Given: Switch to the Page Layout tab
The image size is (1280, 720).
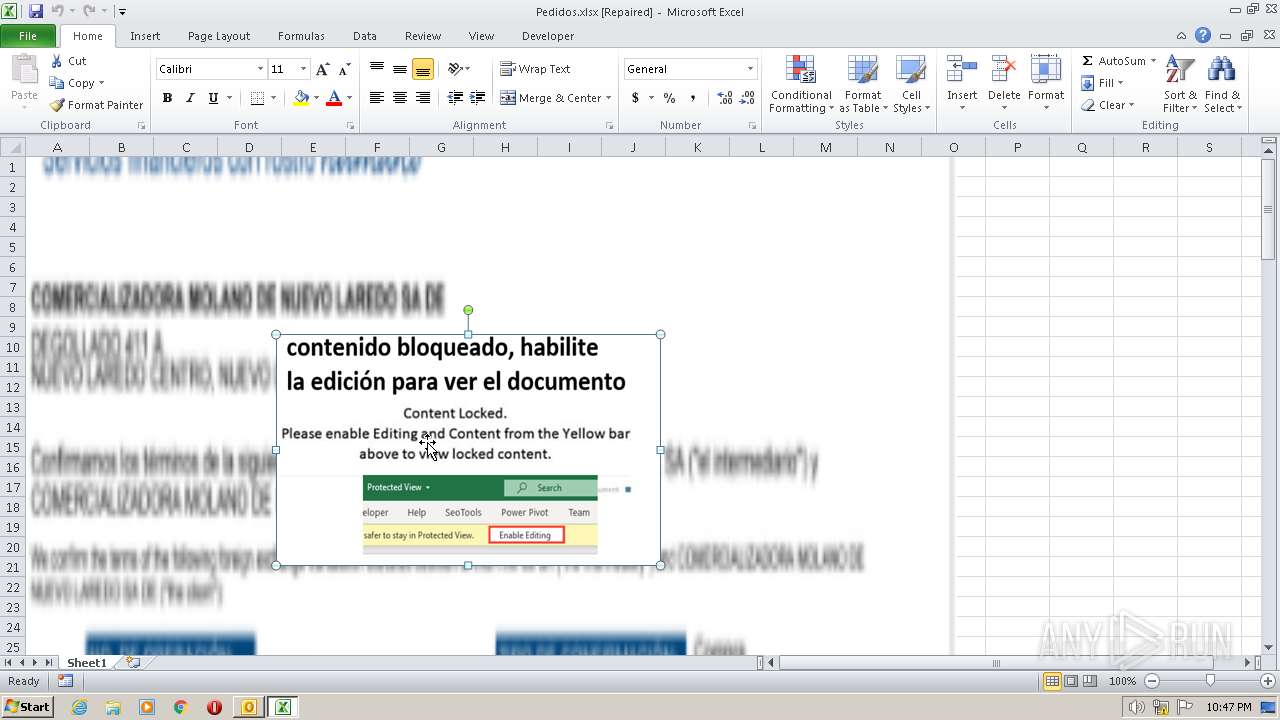Looking at the screenshot, I should click(219, 36).
